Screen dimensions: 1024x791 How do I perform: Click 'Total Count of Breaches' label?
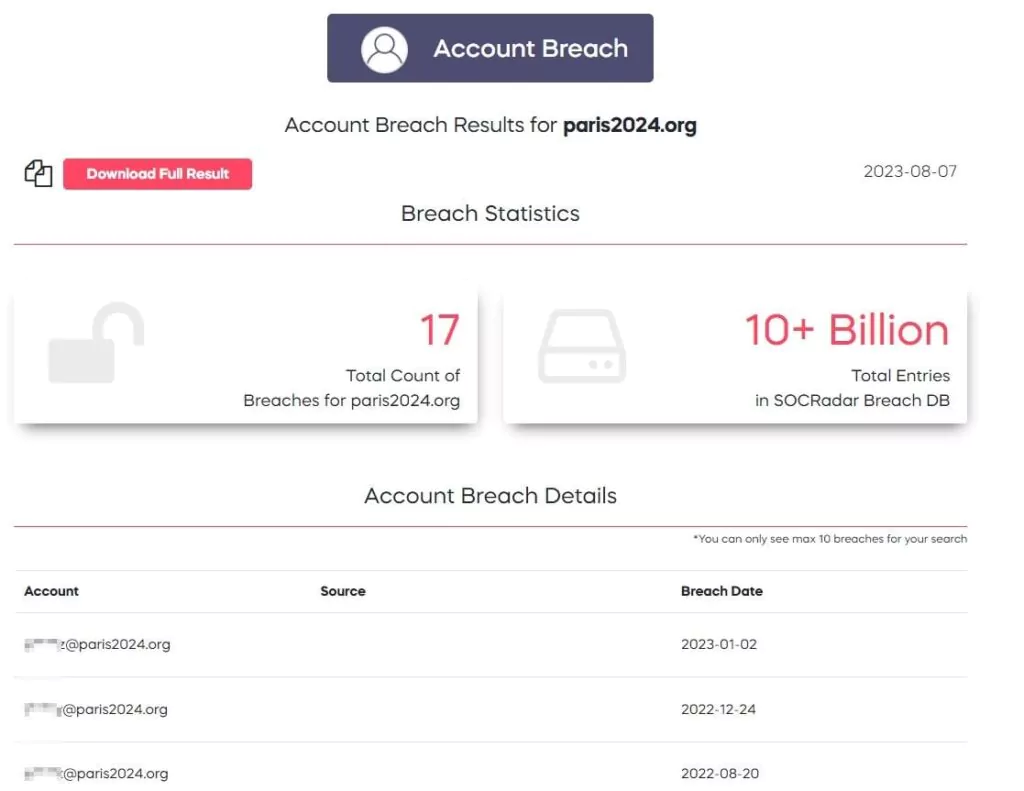click(x=351, y=388)
